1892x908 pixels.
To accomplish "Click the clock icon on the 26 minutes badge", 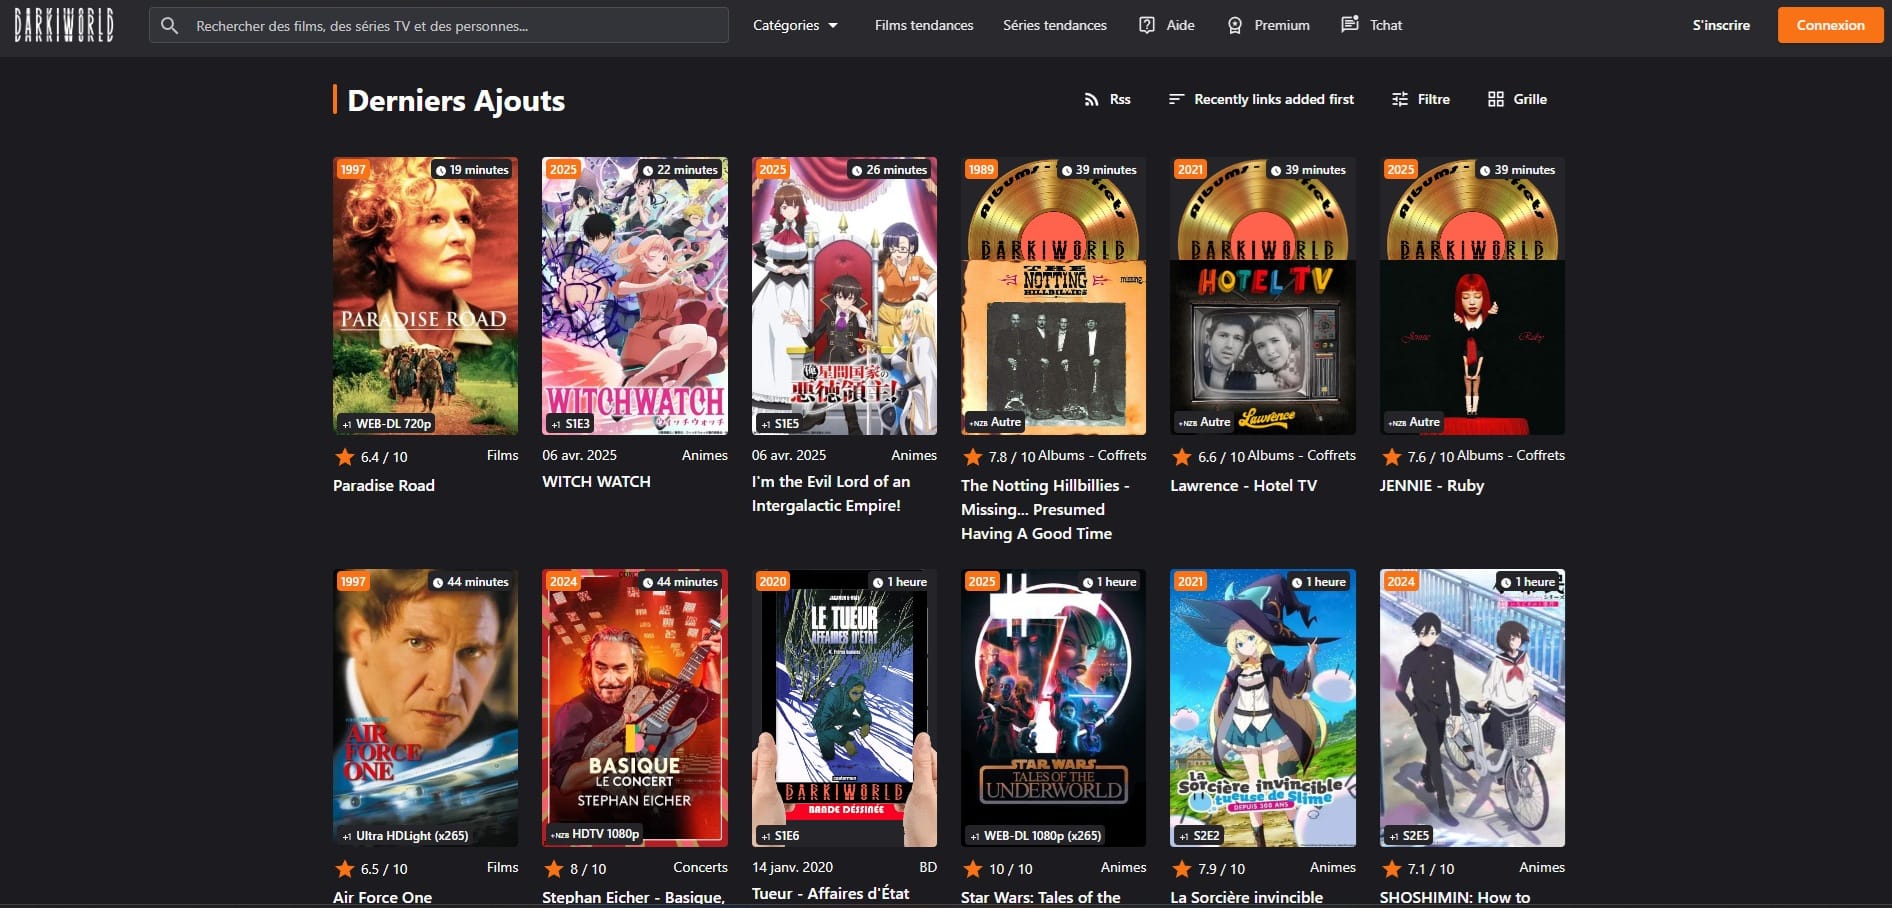I will pyautogui.click(x=857, y=170).
